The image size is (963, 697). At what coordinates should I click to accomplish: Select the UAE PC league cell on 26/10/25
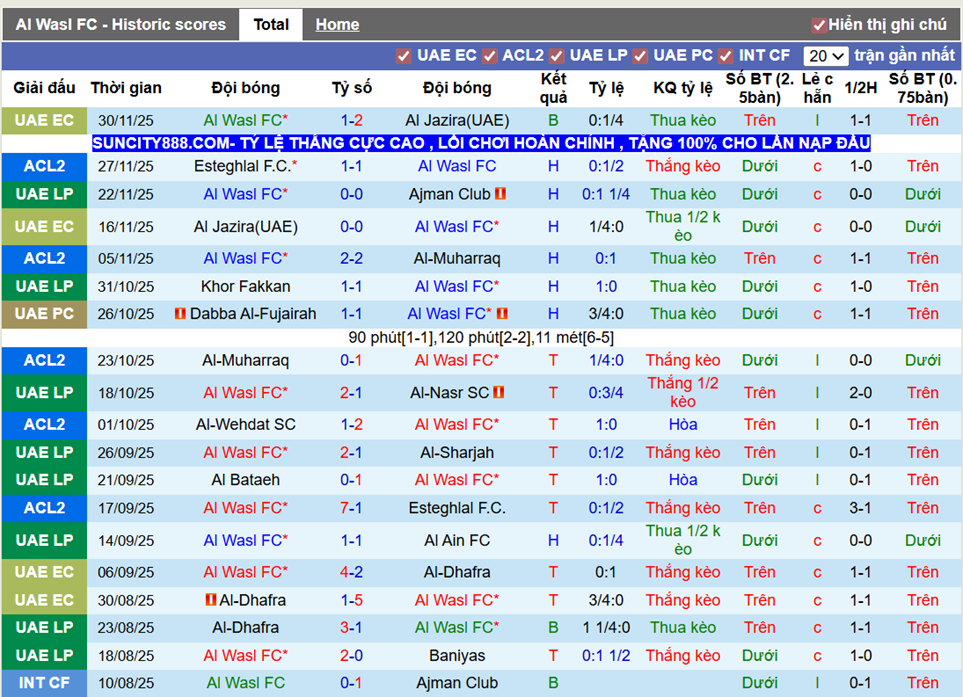44,314
